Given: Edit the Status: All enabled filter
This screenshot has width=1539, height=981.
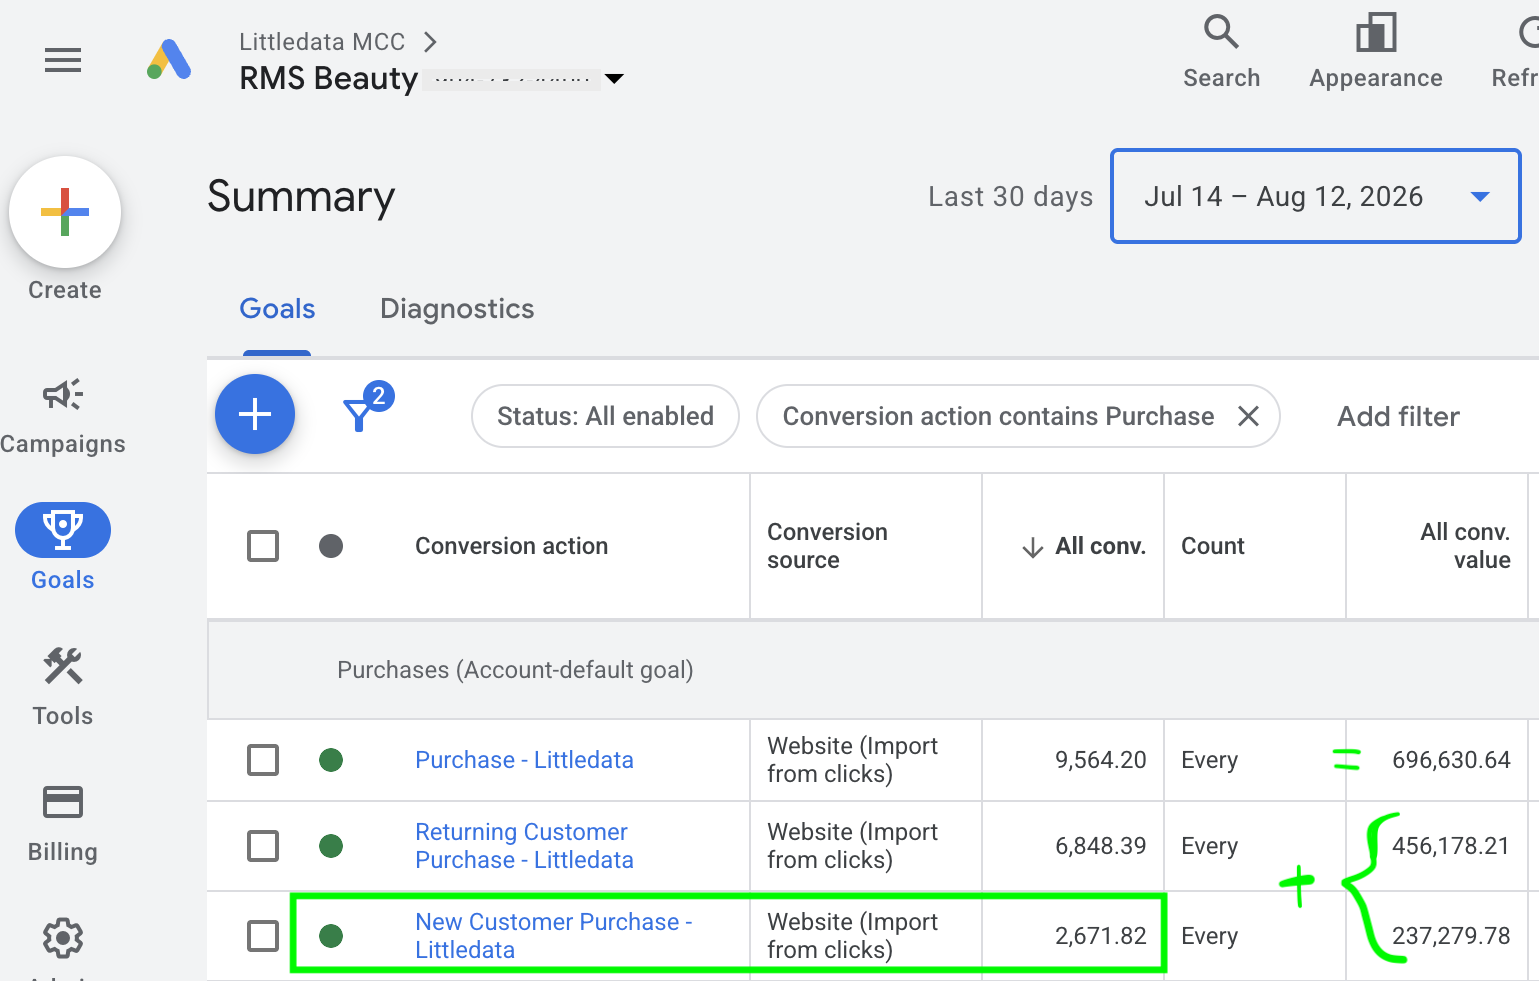Looking at the screenshot, I should point(605,416).
